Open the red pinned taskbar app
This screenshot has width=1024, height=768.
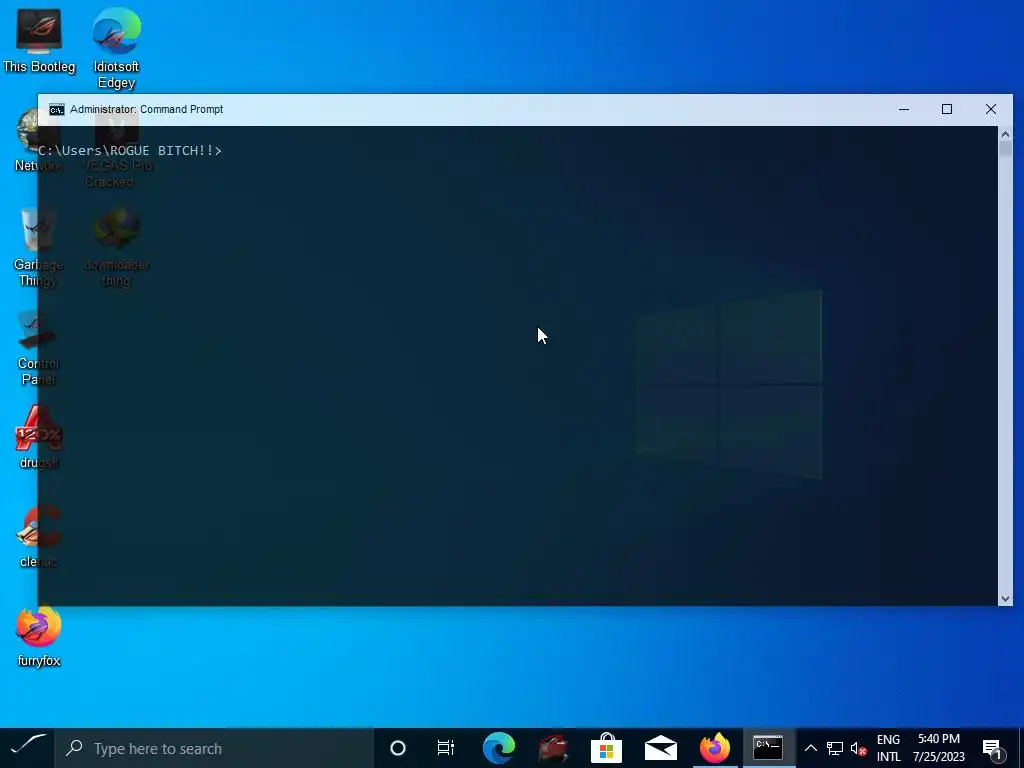pos(552,748)
